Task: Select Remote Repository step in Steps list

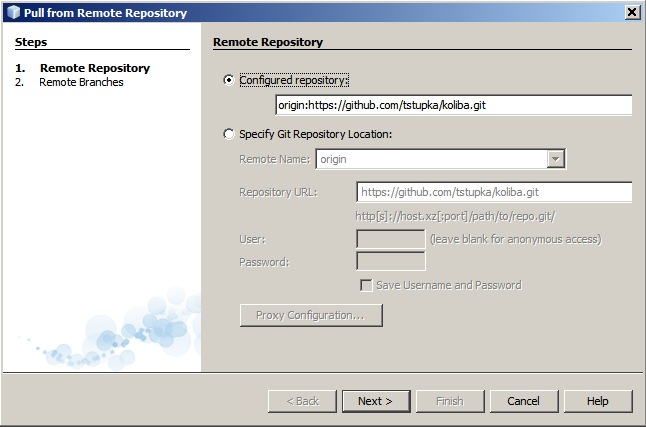Action: tap(94, 68)
